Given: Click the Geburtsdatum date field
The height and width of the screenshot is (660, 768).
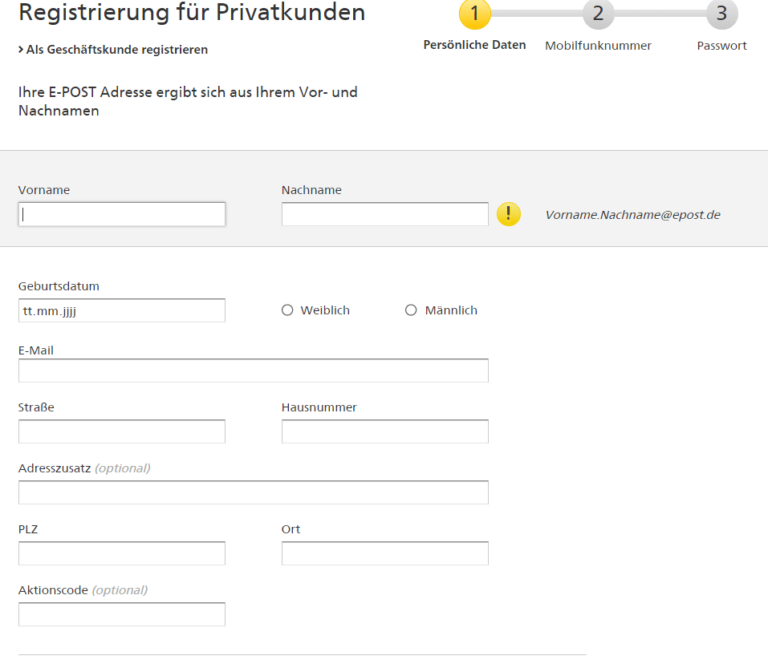Looking at the screenshot, I should (122, 311).
